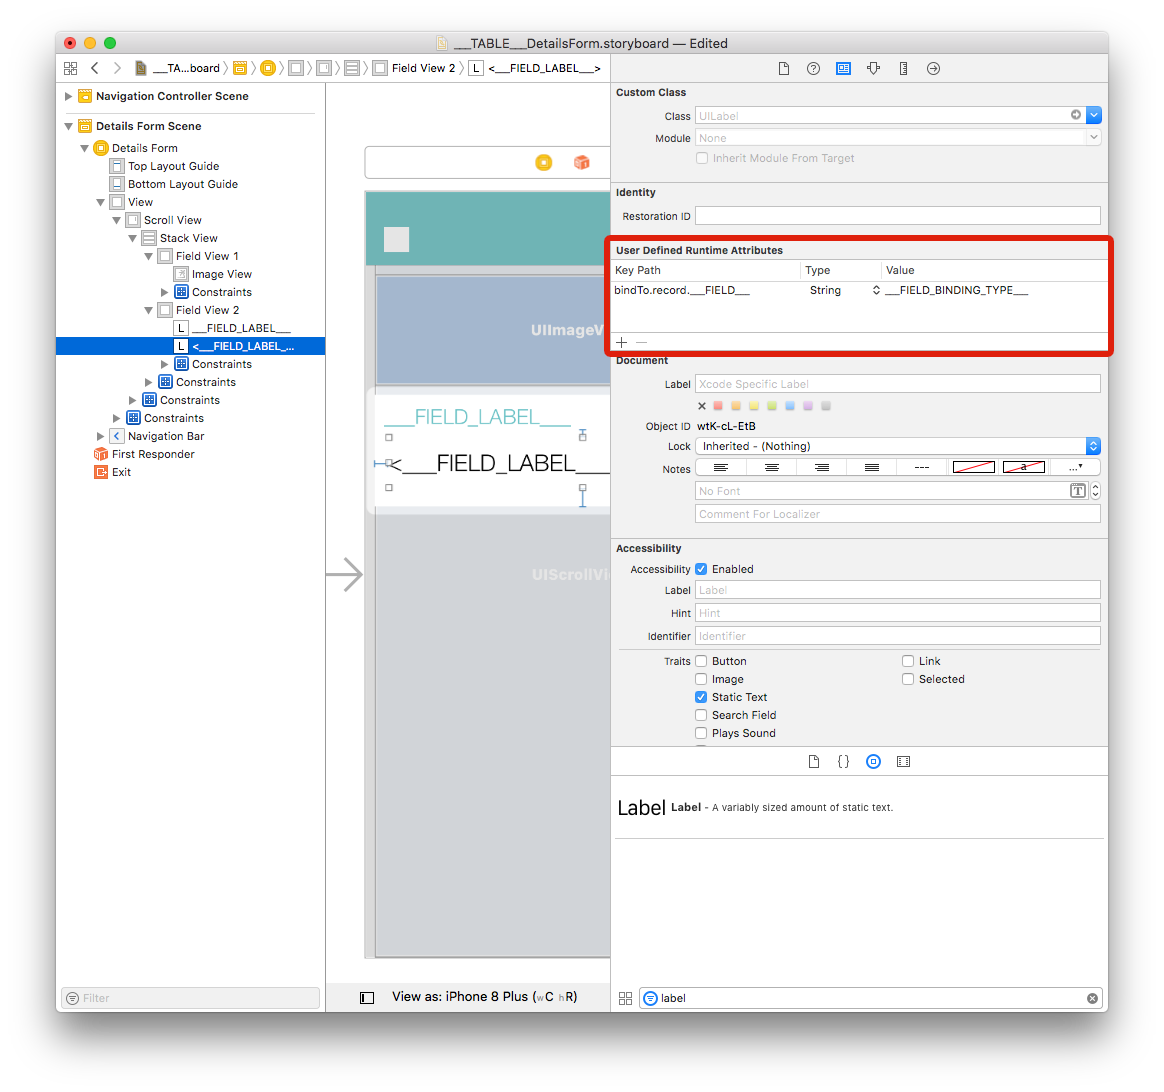Viewport: 1164px width, 1092px height.
Task: Collapse Details Form Scene
Action: coord(68,126)
